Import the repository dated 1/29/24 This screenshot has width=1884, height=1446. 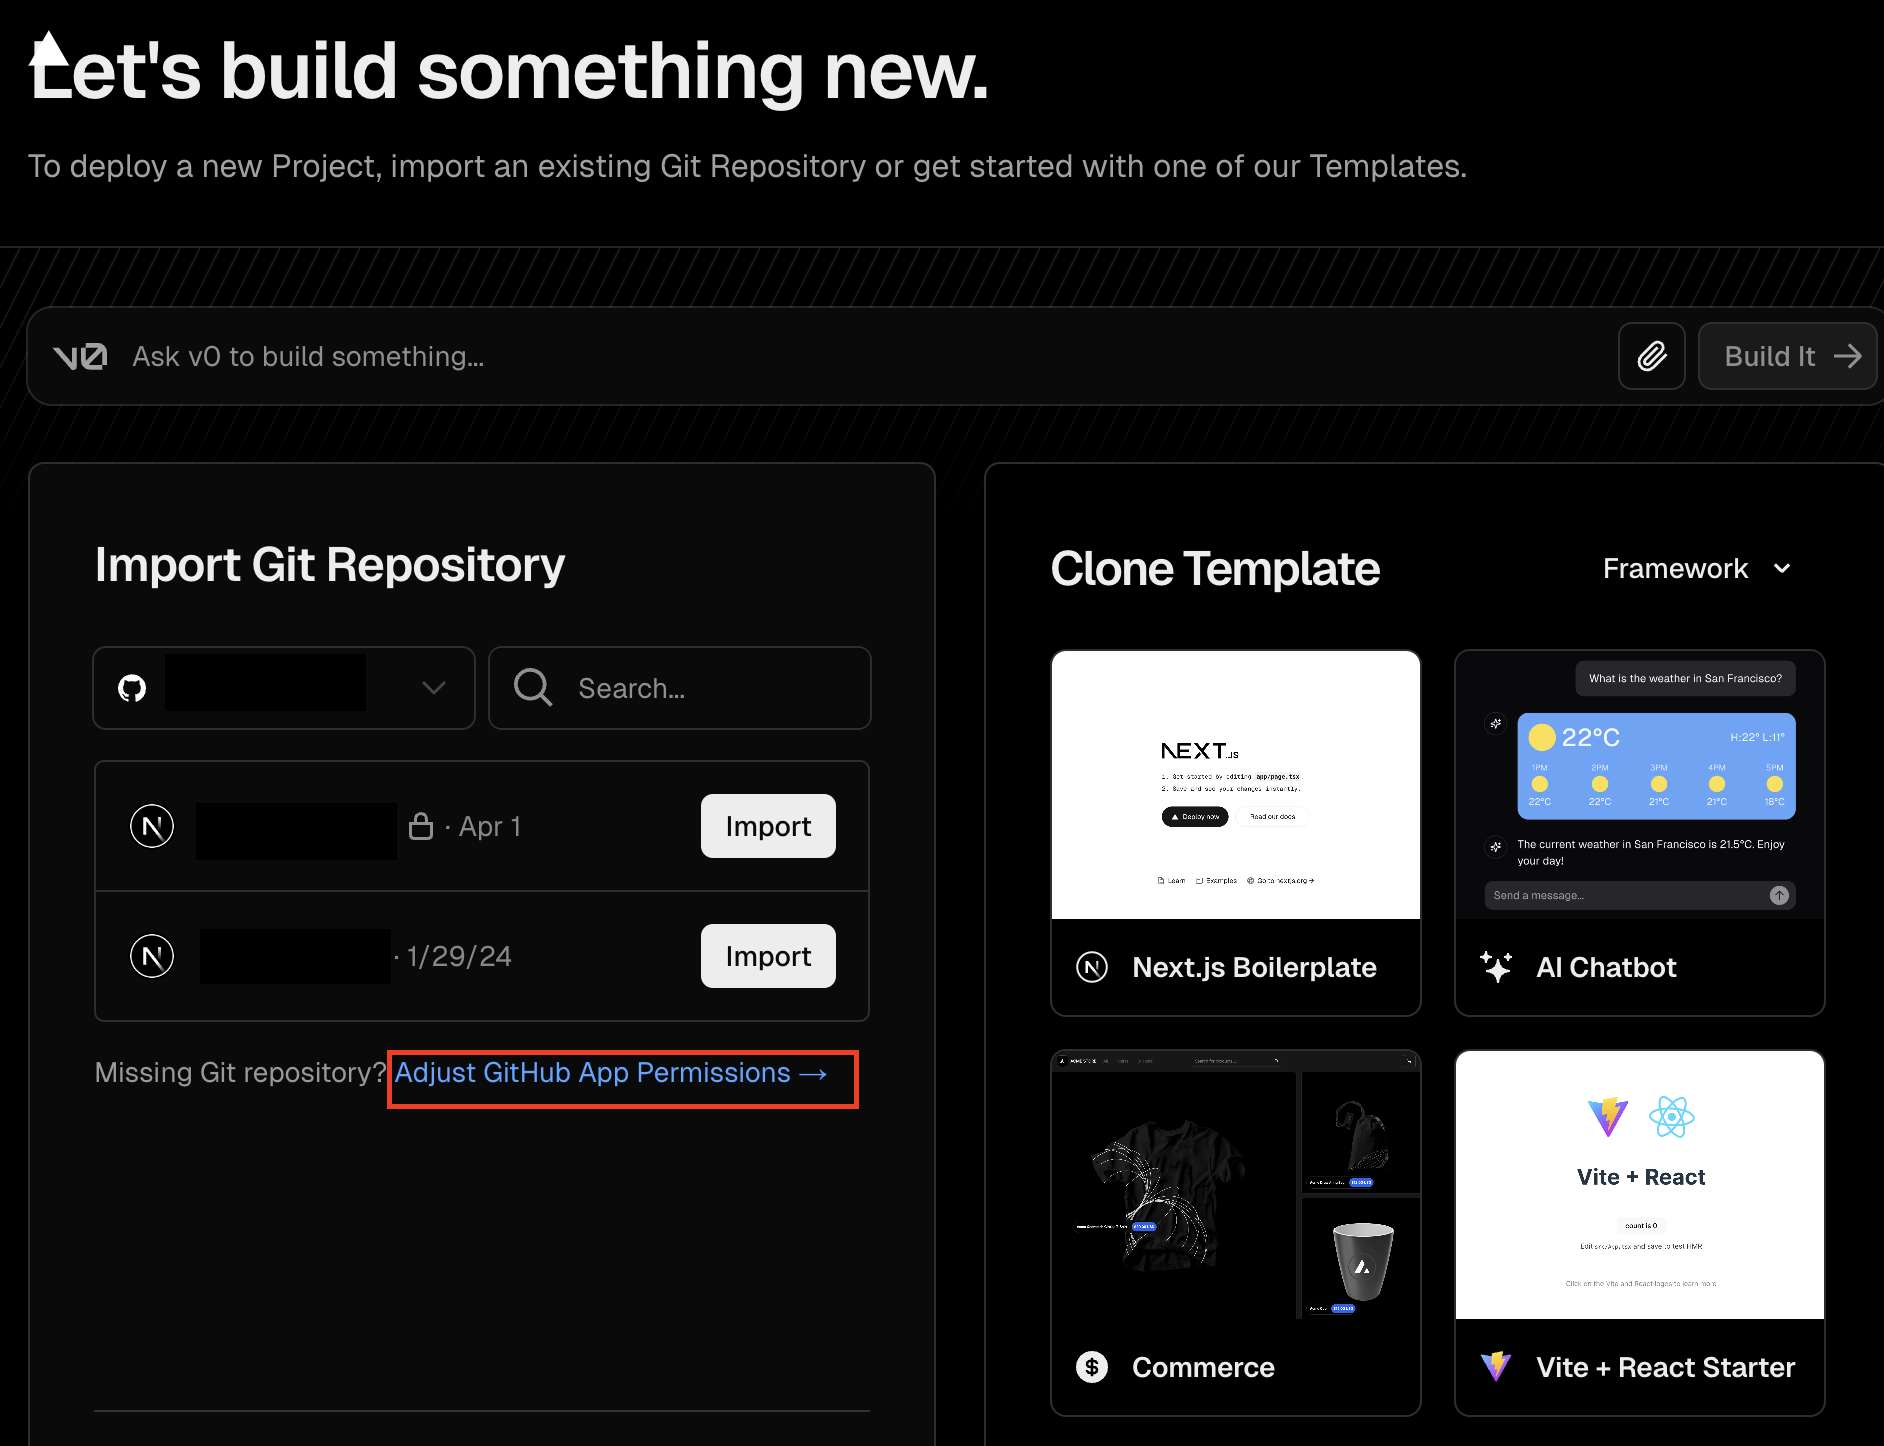768,956
